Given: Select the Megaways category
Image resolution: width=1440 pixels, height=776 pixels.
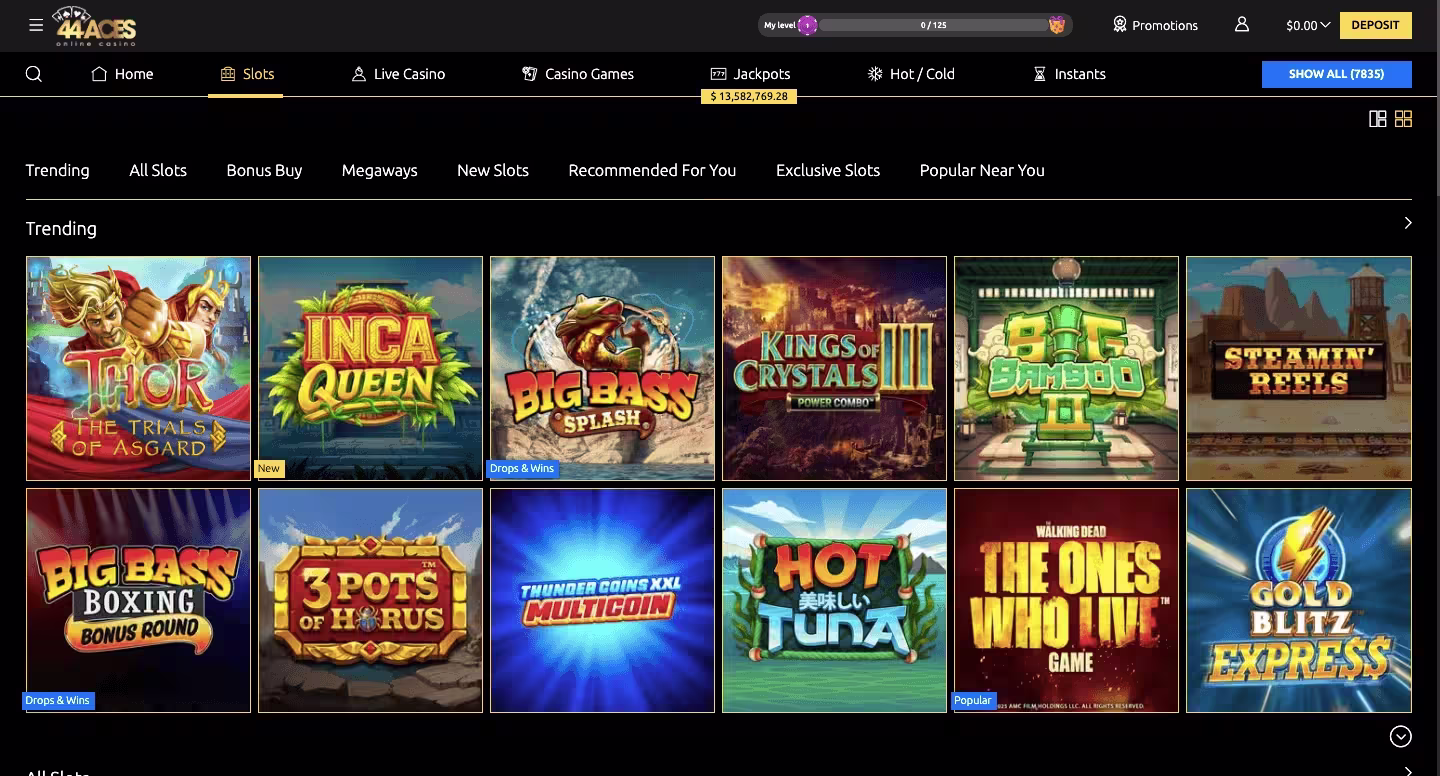Looking at the screenshot, I should click(380, 170).
